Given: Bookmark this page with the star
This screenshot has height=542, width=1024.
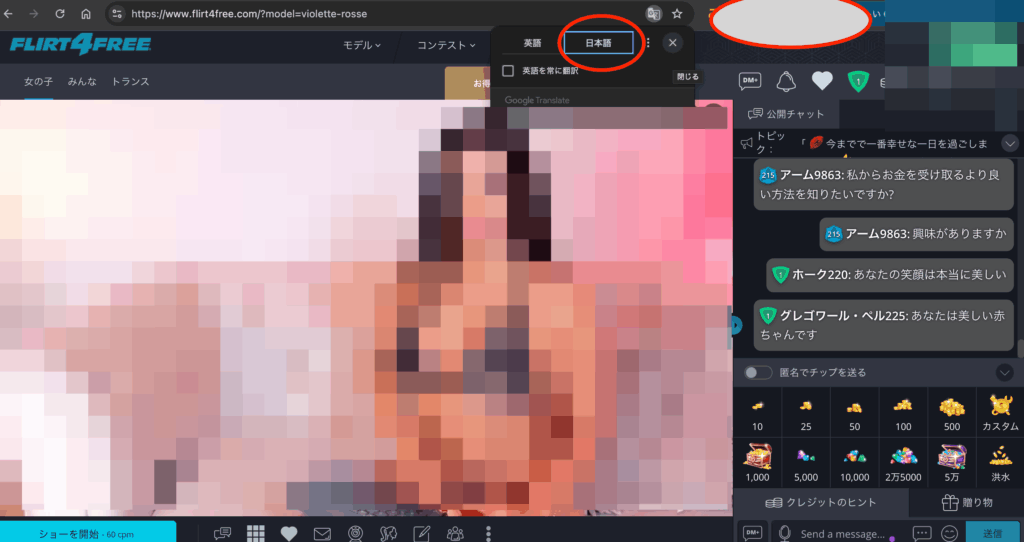Looking at the screenshot, I should pos(677,13).
